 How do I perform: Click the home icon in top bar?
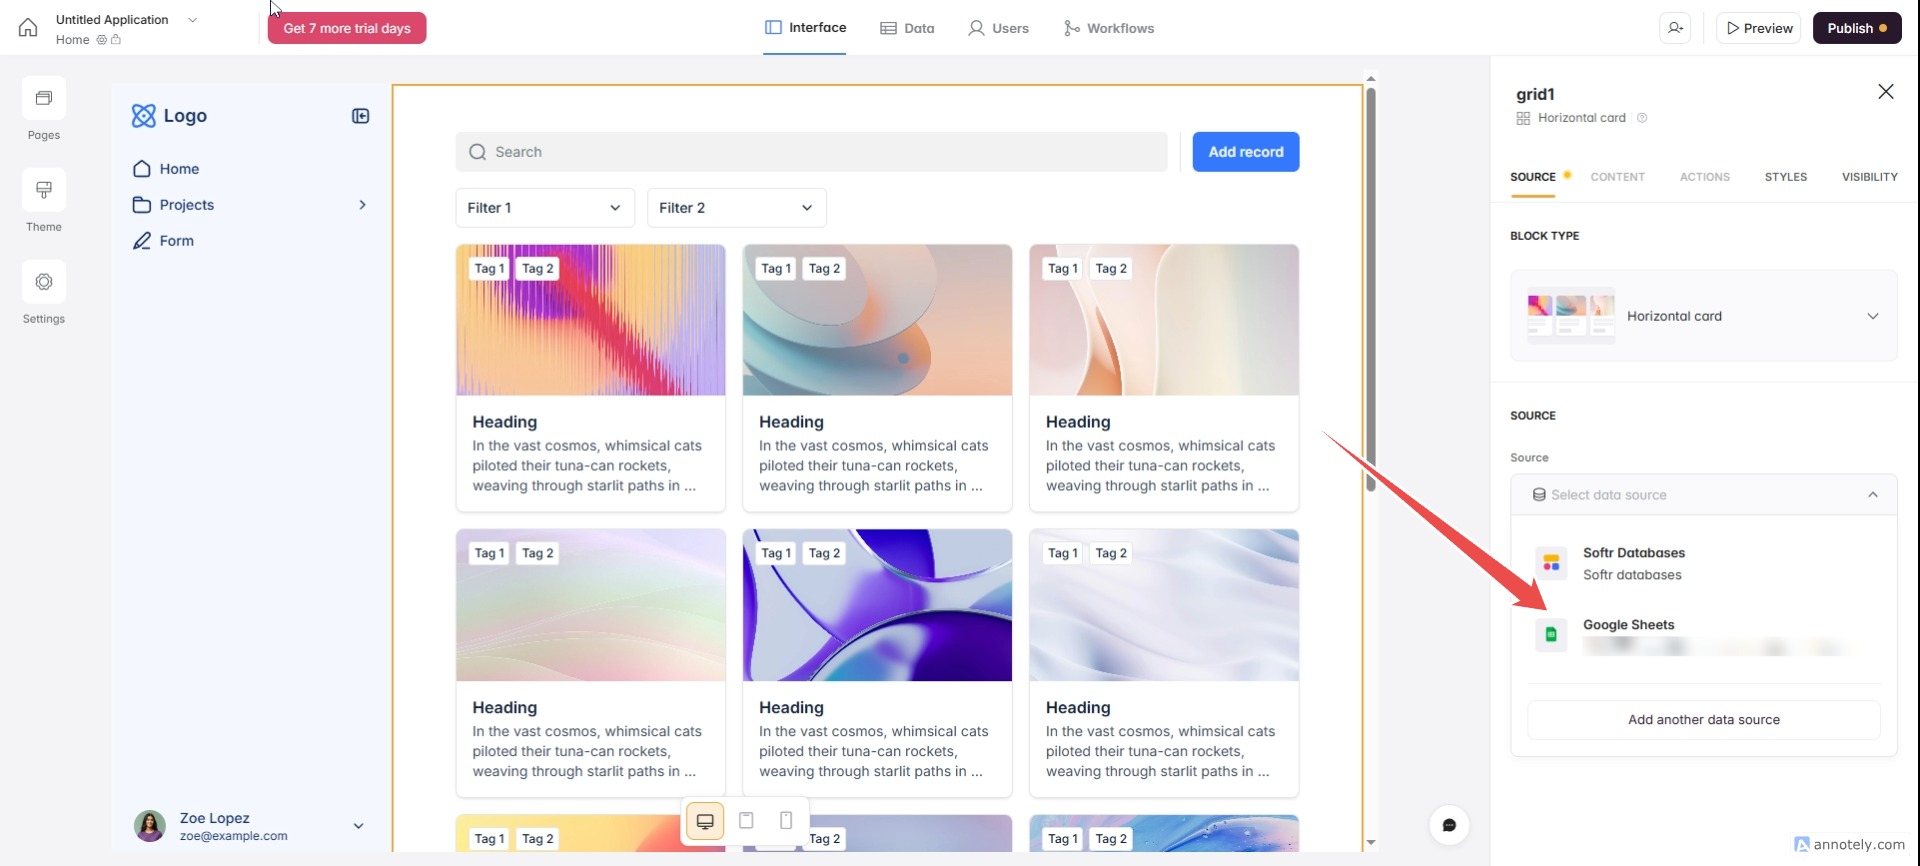(x=28, y=28)
